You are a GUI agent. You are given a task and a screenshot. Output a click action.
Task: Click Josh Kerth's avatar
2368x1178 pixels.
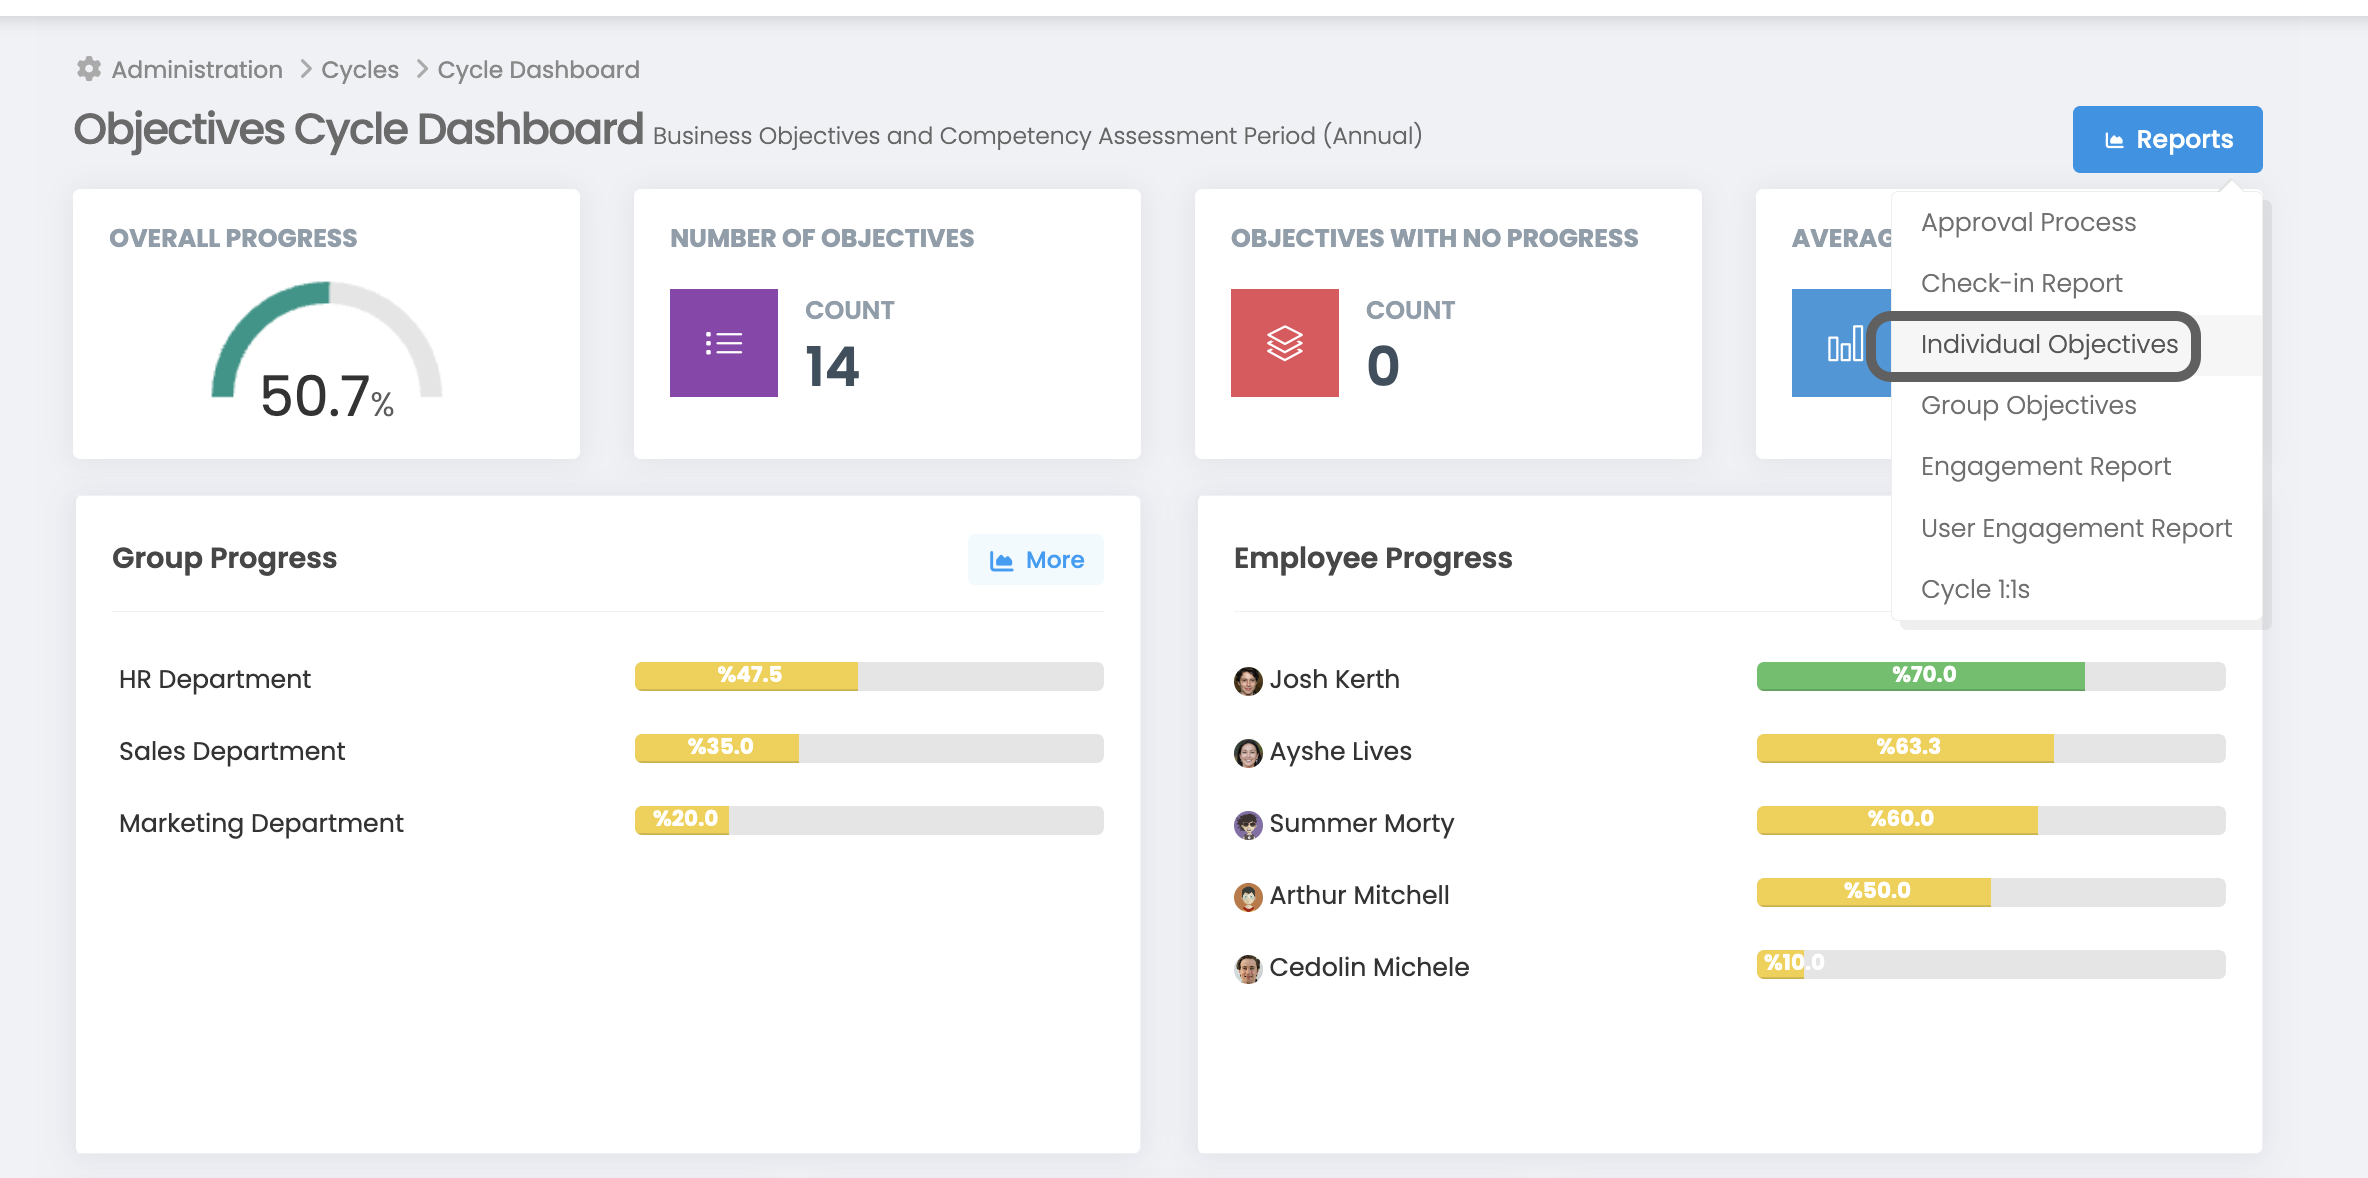(1247, 681)
